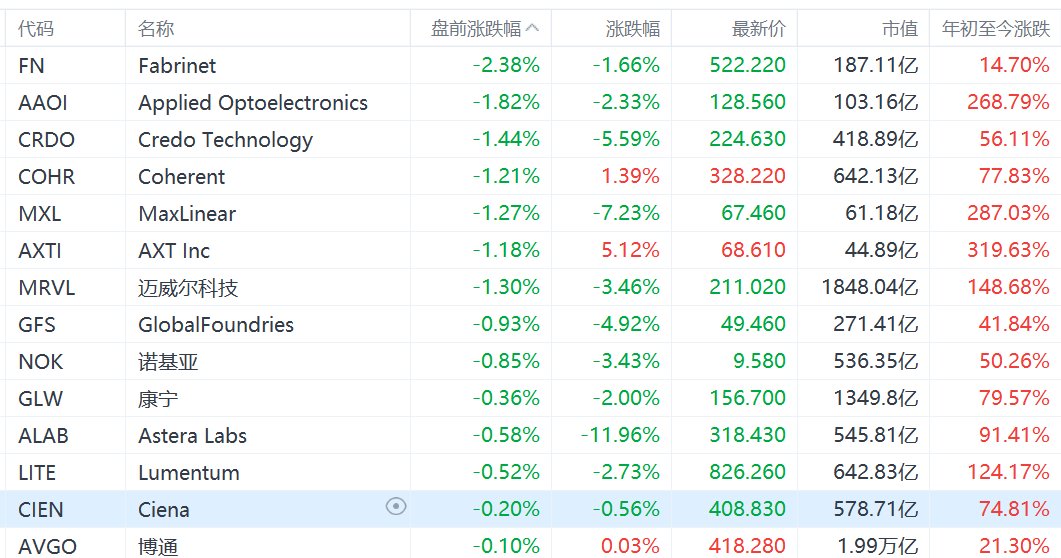Open the Credo Technology stock name
Screen dimensions: 1061x558
225,140
